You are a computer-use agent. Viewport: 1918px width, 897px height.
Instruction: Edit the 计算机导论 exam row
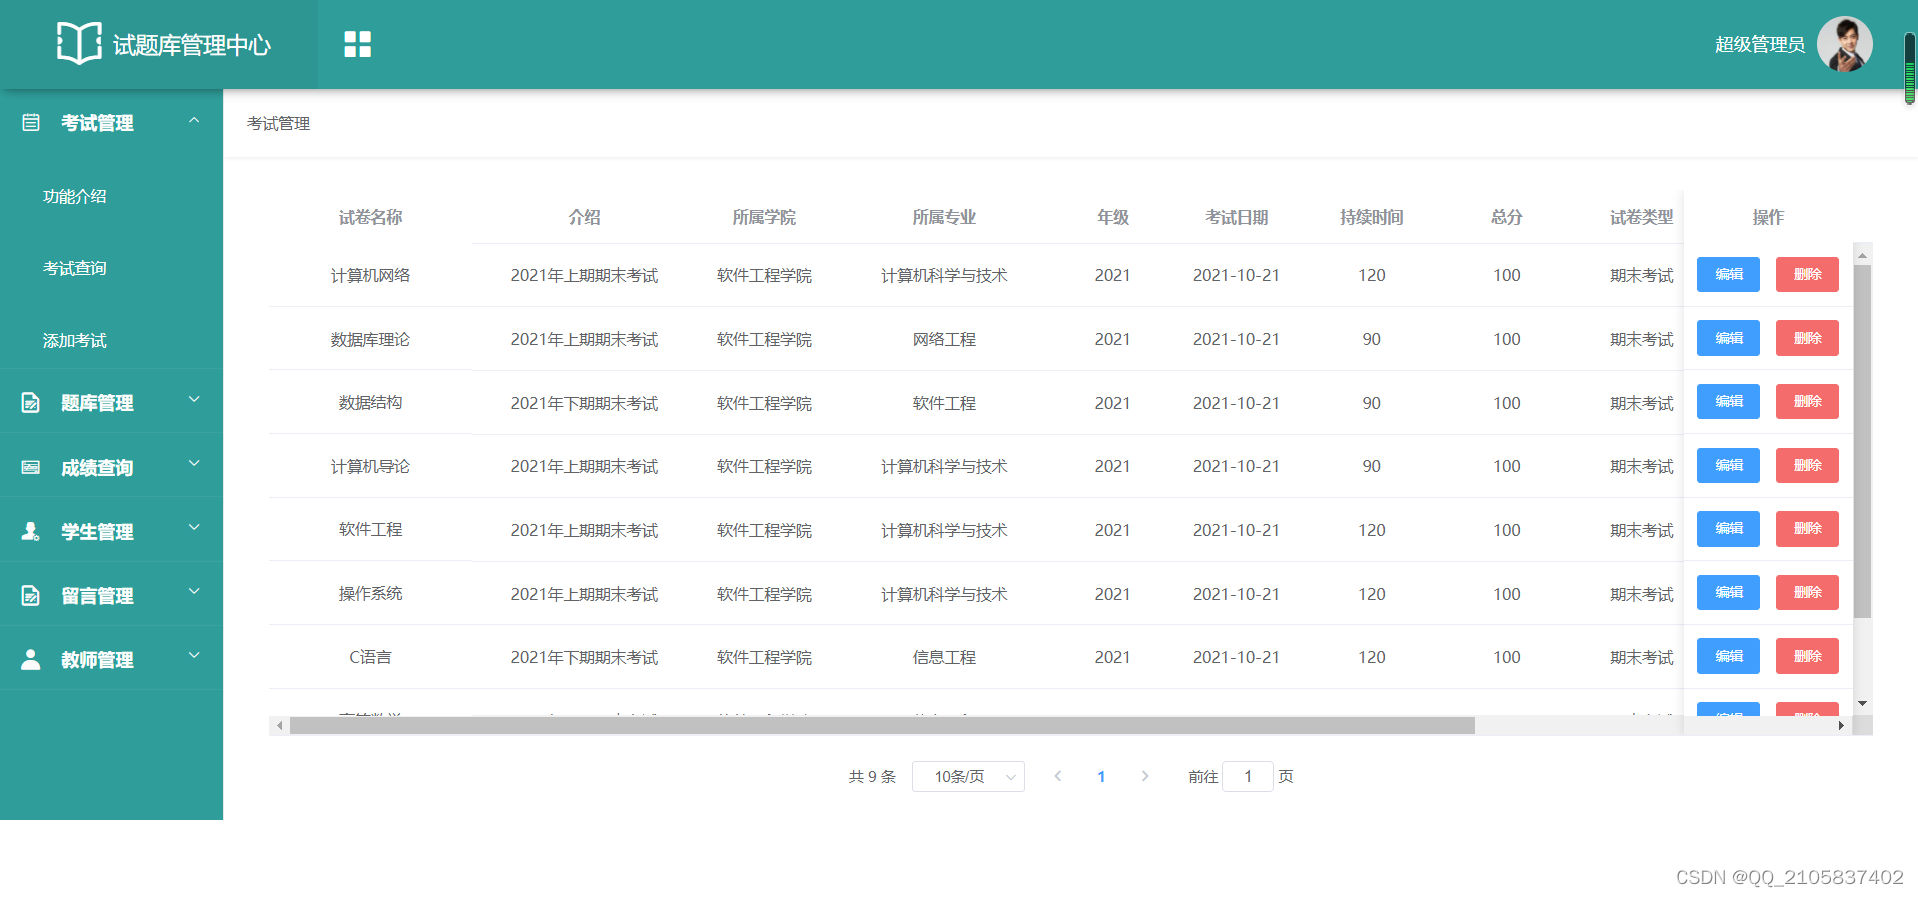1728,465
